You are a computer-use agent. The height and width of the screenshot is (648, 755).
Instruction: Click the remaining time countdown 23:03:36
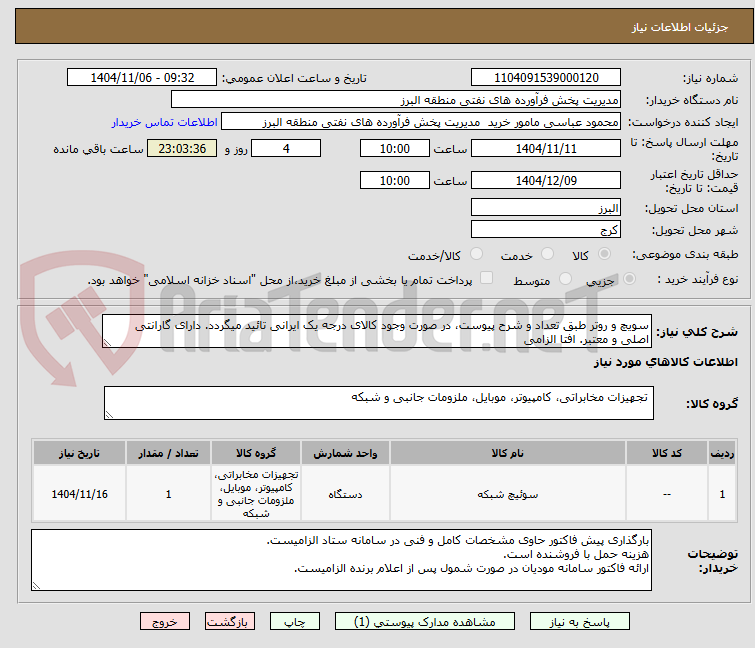[x=182, y=148]
